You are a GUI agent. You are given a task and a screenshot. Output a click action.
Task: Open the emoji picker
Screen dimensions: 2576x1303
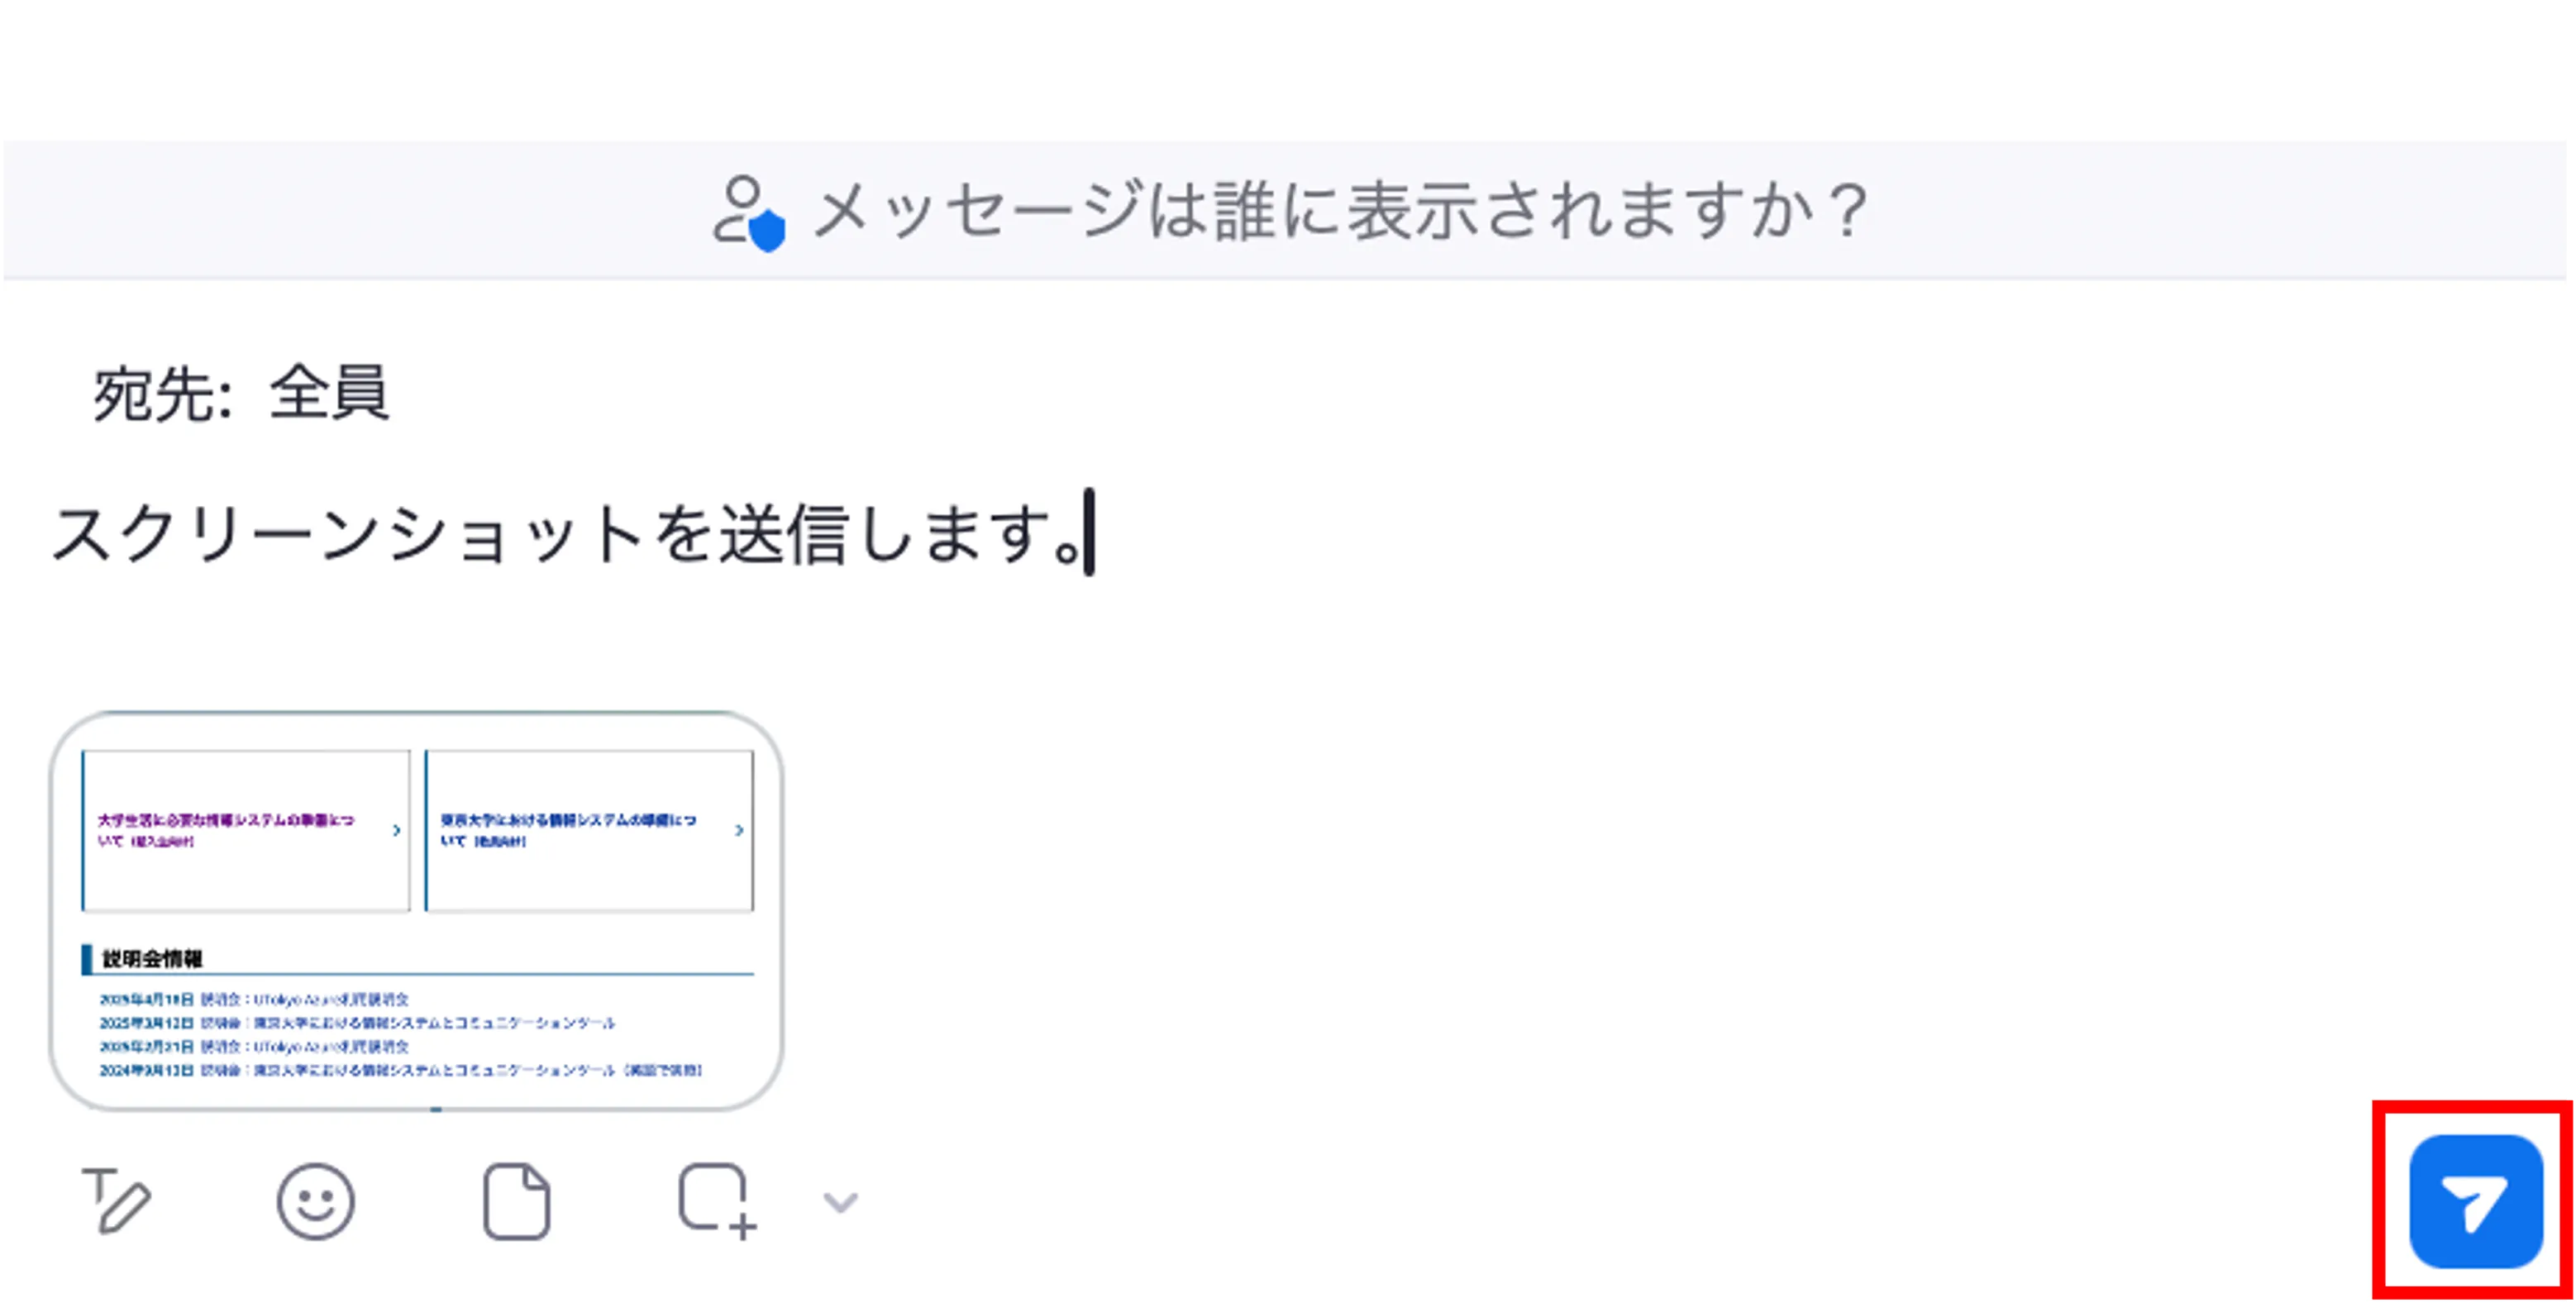pyautogui.click(x=315, y=1201)
